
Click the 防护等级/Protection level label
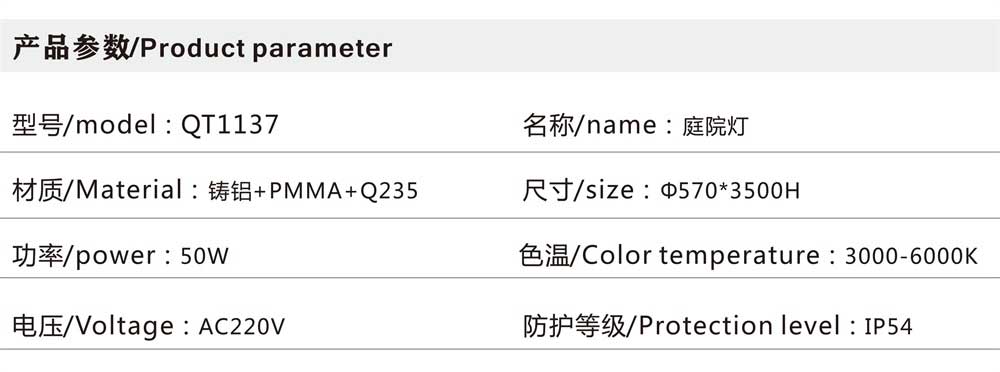pos(681,326)
